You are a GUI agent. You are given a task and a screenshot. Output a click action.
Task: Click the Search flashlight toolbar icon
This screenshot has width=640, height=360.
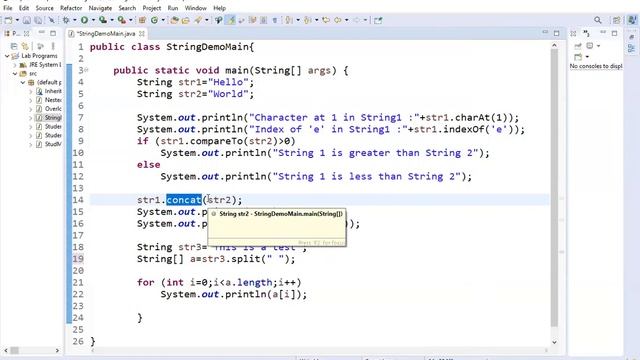[198, 20]
